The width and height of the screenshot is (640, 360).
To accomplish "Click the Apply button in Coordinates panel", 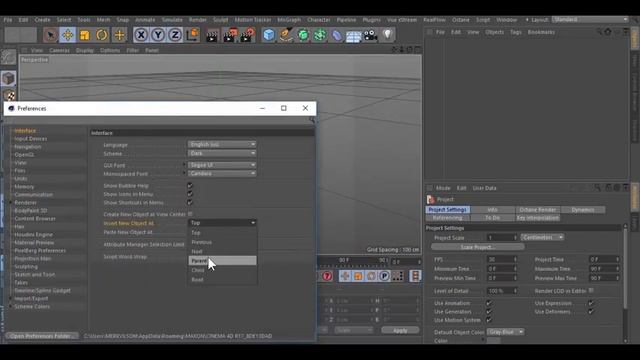I will click(x=400, y=331).
